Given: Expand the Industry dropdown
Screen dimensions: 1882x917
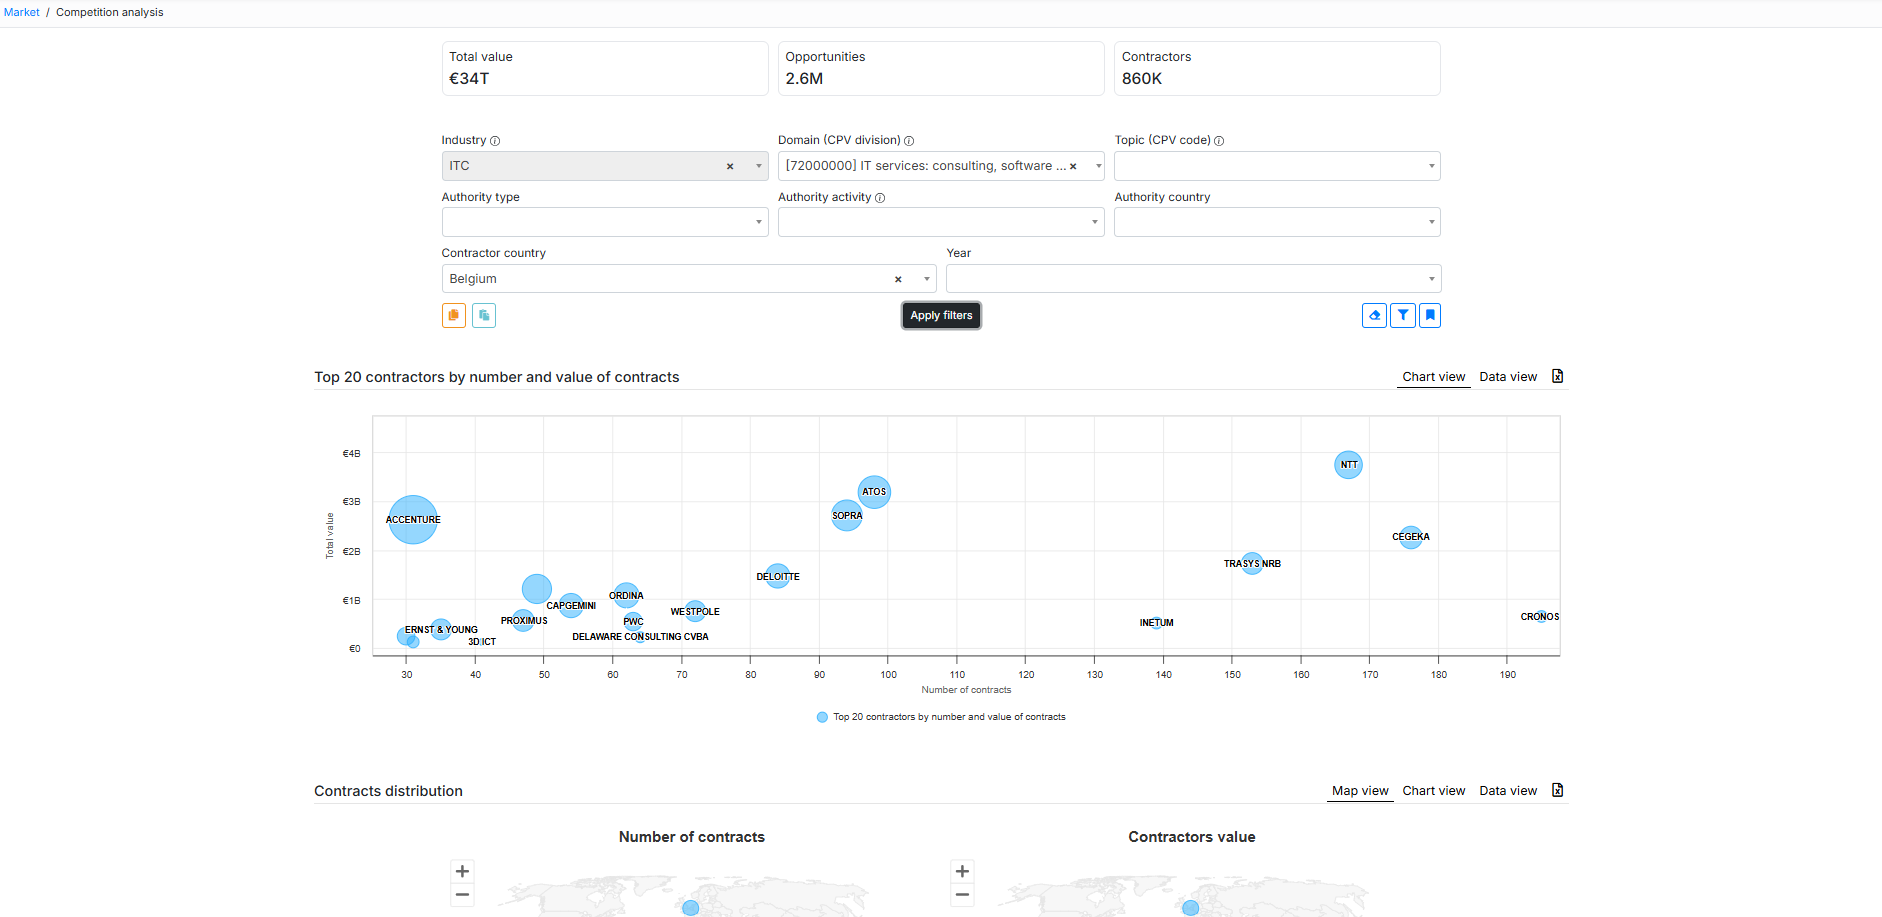Looking at the screenshot, I should pos(758,166).
